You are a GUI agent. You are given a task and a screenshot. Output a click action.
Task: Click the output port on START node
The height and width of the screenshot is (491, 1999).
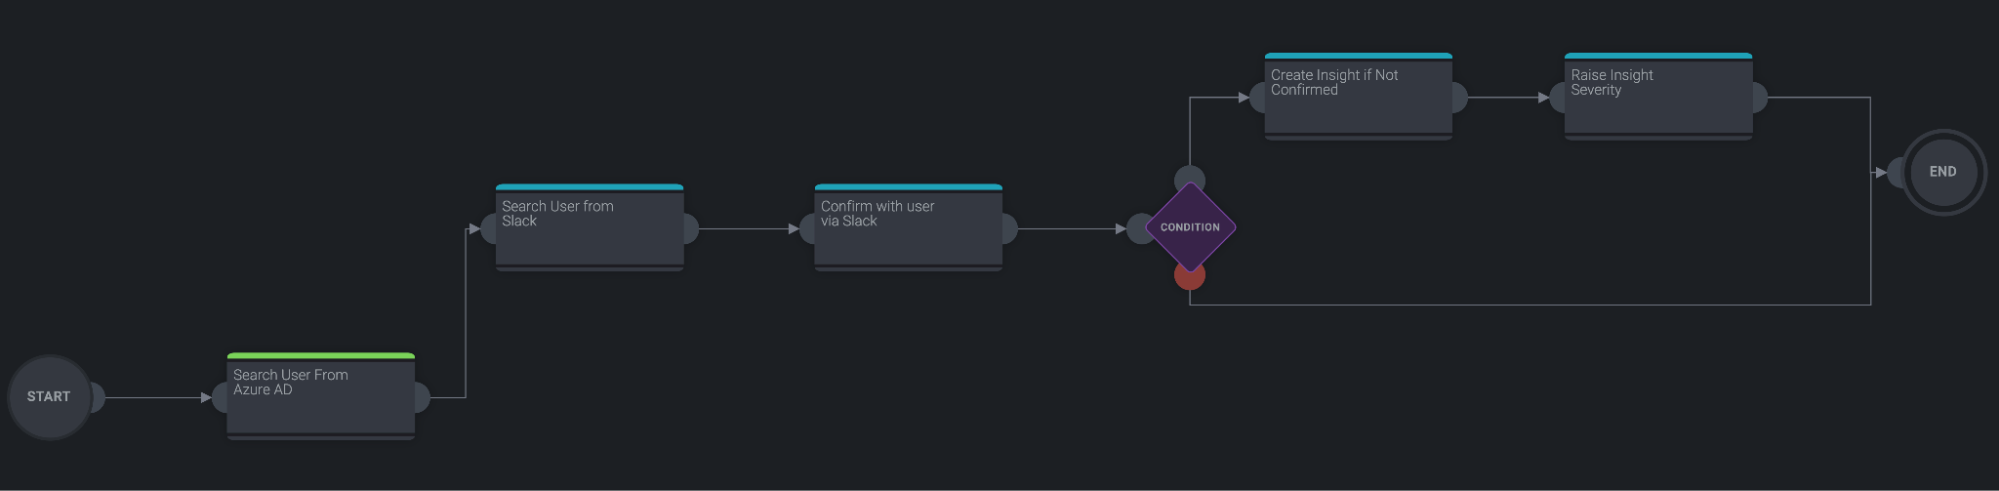click(x=97, y=397)
